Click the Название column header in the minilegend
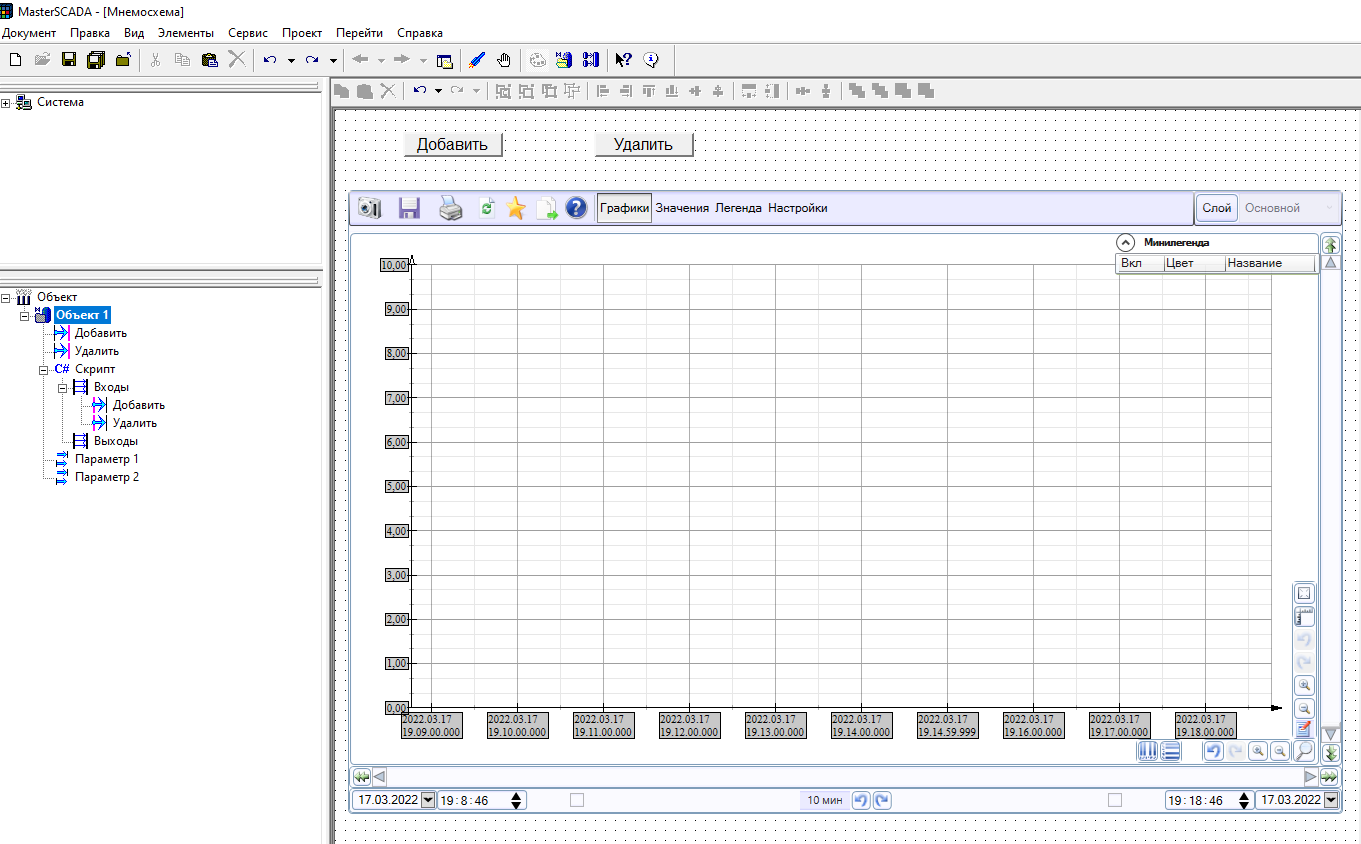The image size is (1361, 844). click(1268, 263)
